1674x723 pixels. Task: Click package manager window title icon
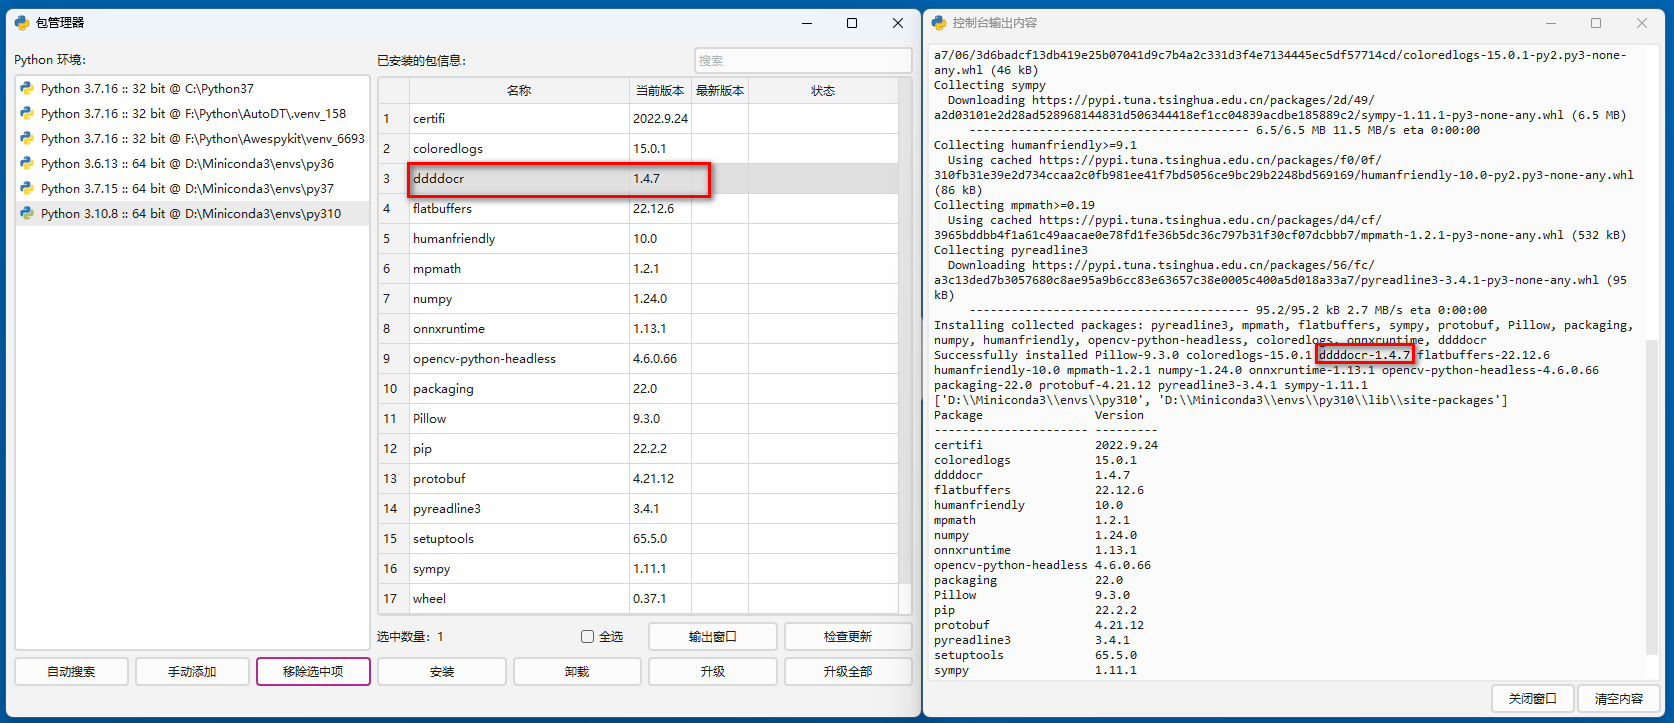tap(22, 22)
